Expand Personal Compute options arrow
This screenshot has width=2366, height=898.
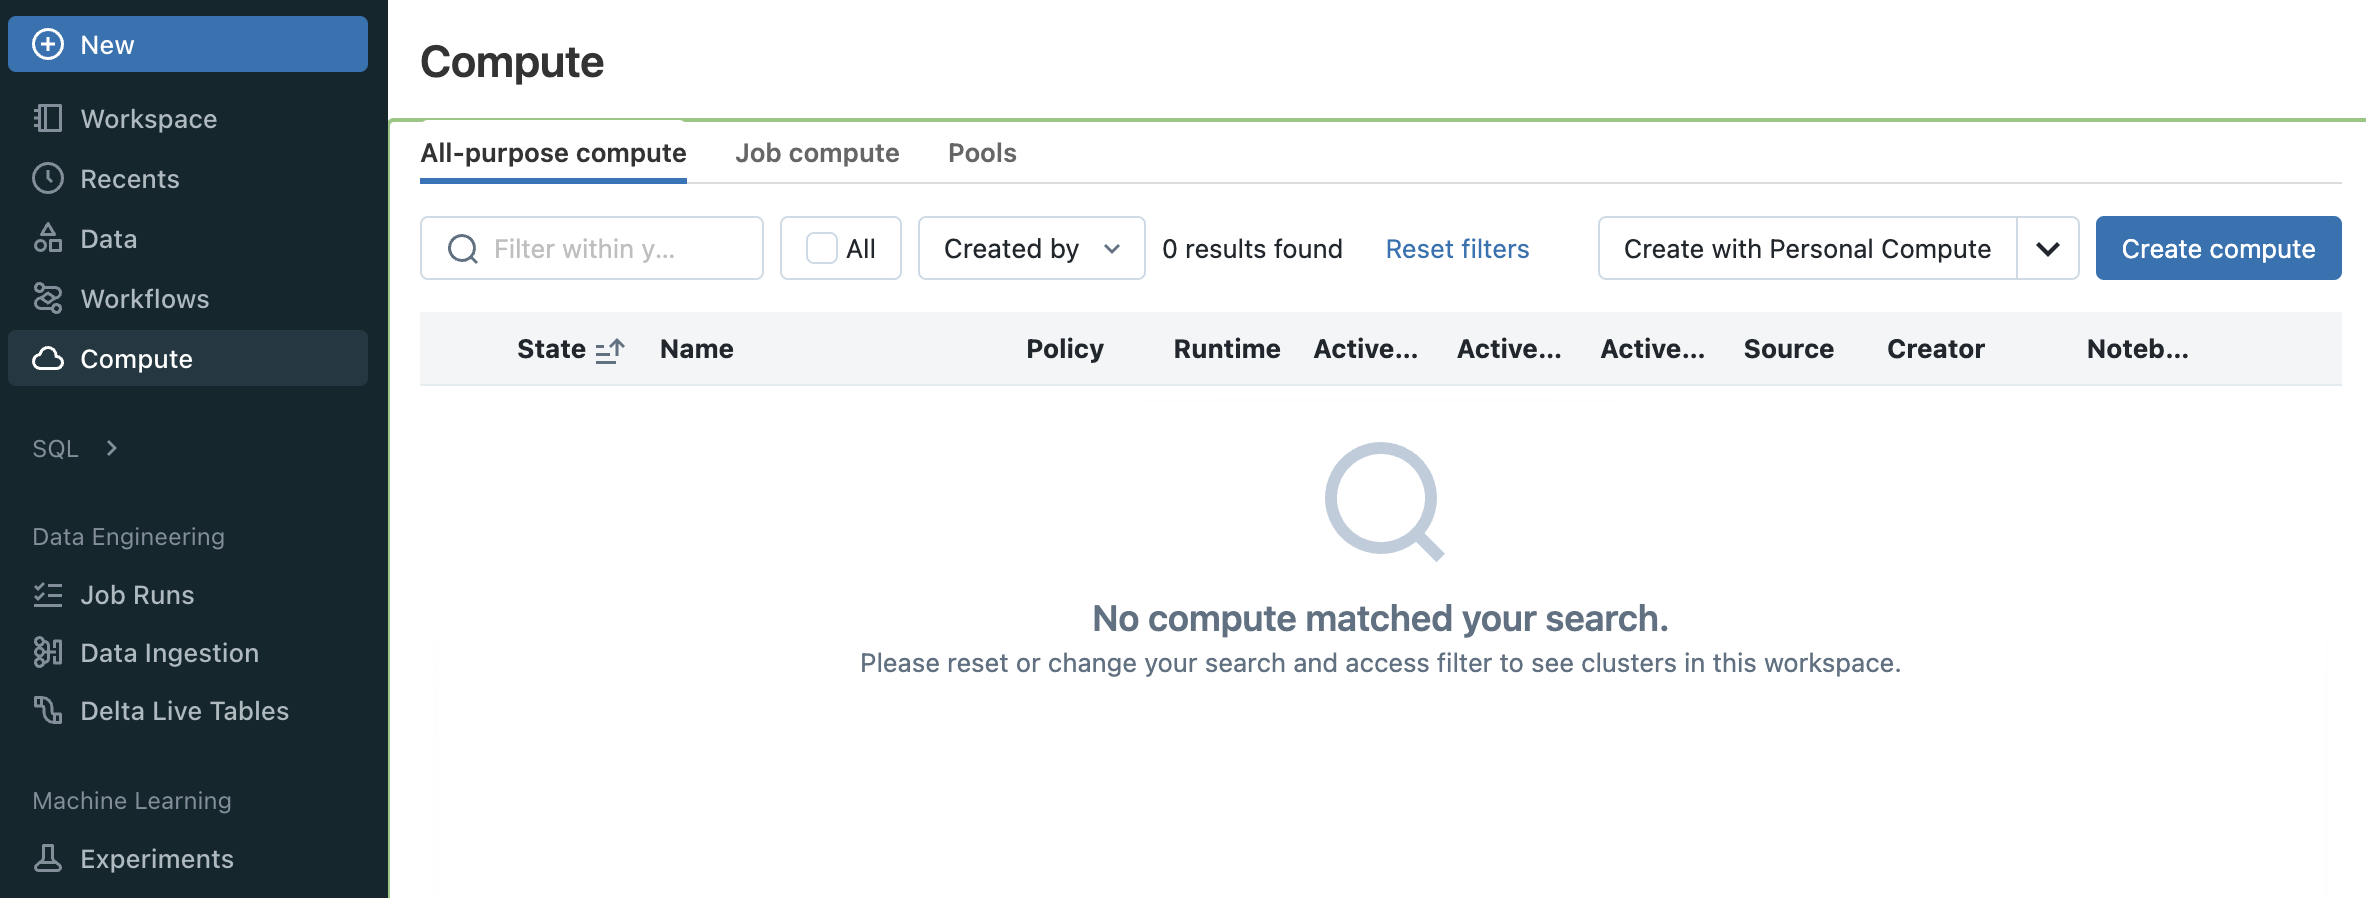[2048, 248]
